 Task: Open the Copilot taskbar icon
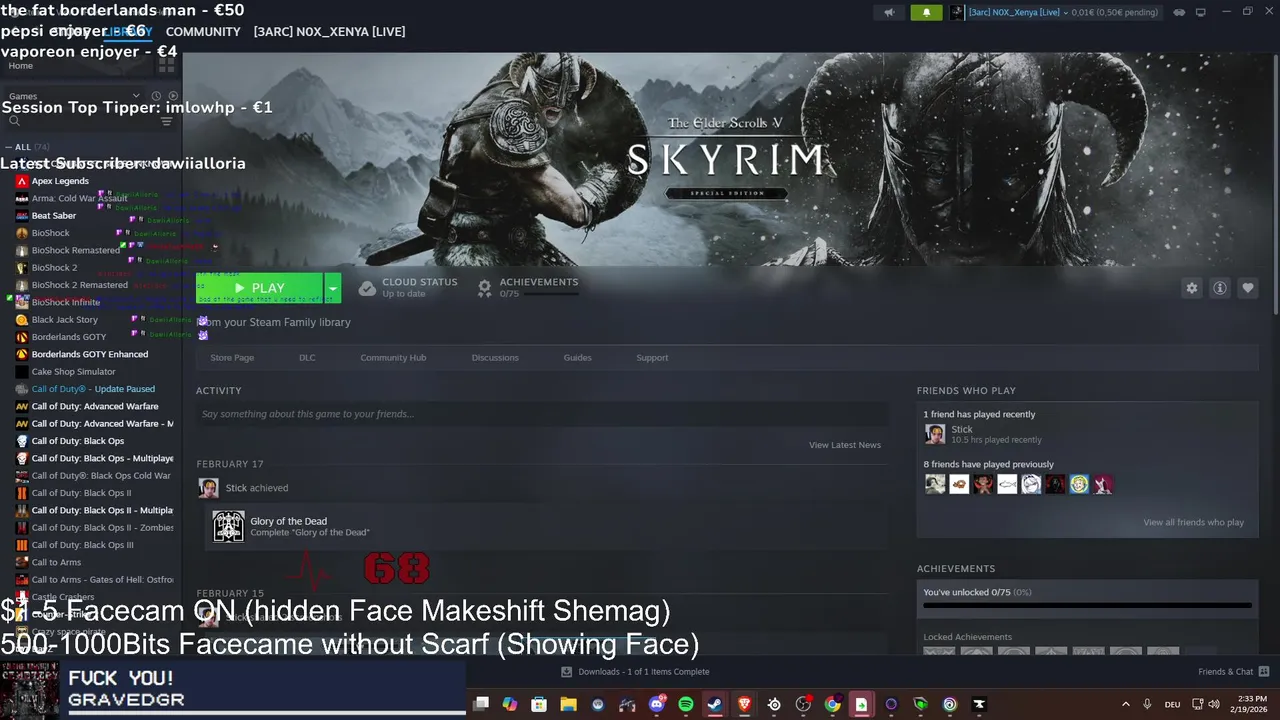[510, 704]
